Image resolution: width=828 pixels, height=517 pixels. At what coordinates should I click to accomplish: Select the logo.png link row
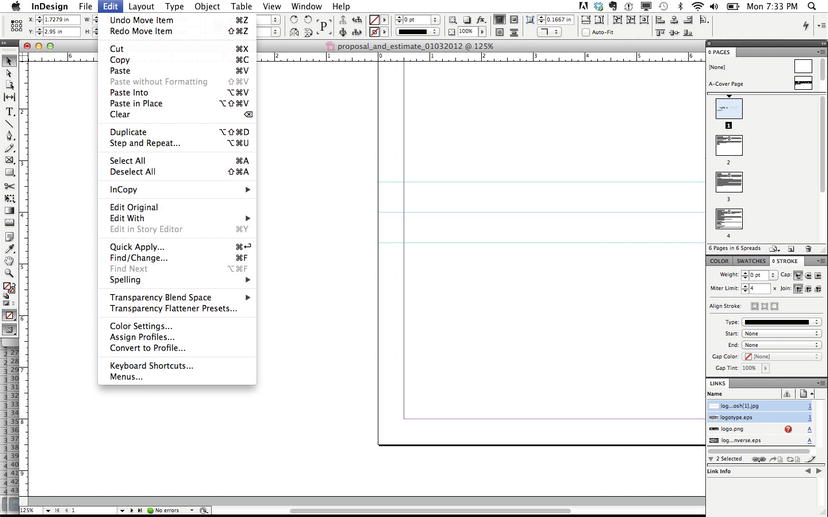tap(760, 429)
